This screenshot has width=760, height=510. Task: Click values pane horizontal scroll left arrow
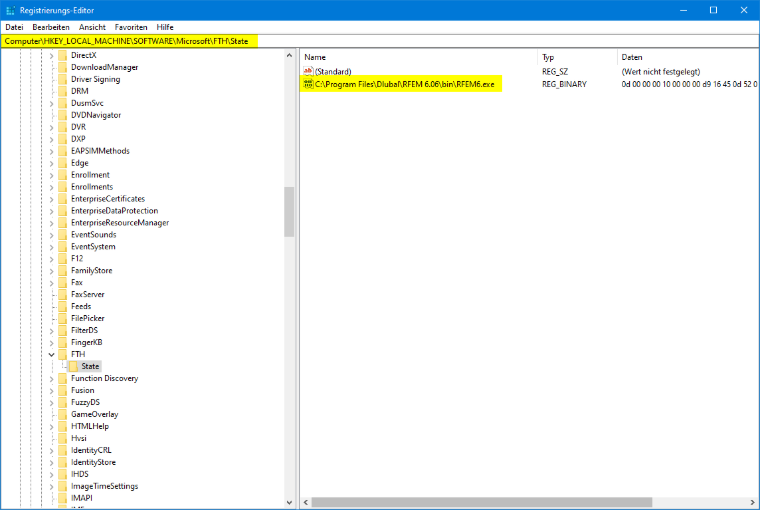tap(306, 502)
